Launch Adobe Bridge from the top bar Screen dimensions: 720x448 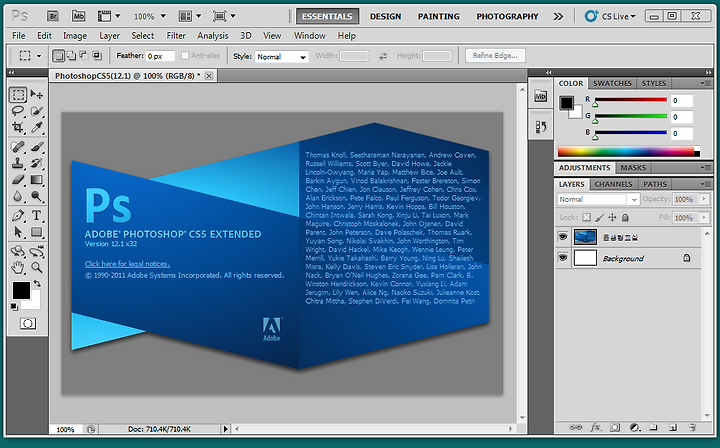pos(53,16)
